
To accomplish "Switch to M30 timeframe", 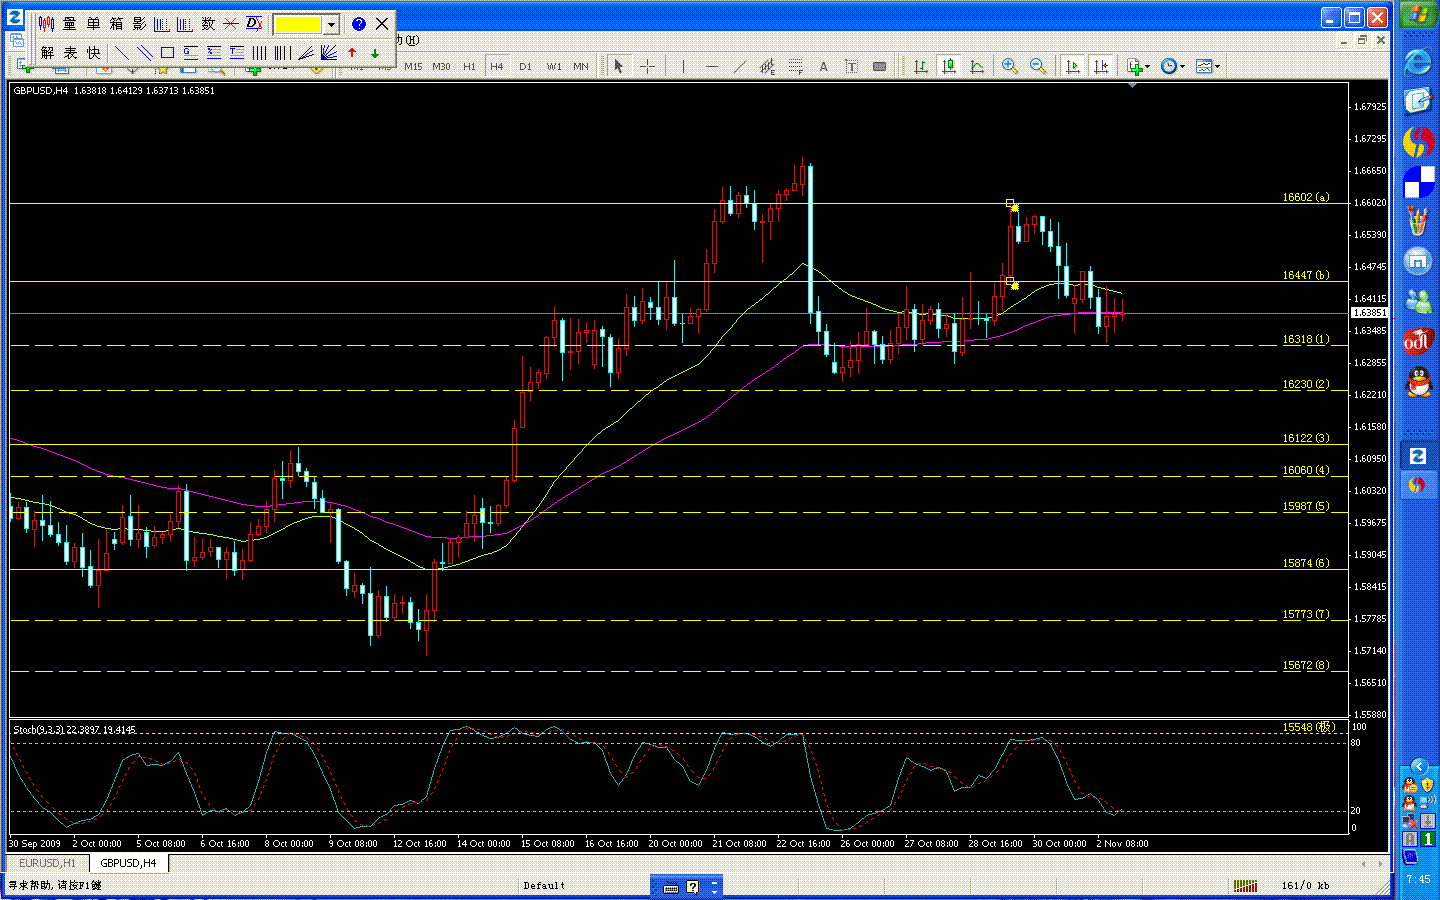I will [x=441, y=67].
